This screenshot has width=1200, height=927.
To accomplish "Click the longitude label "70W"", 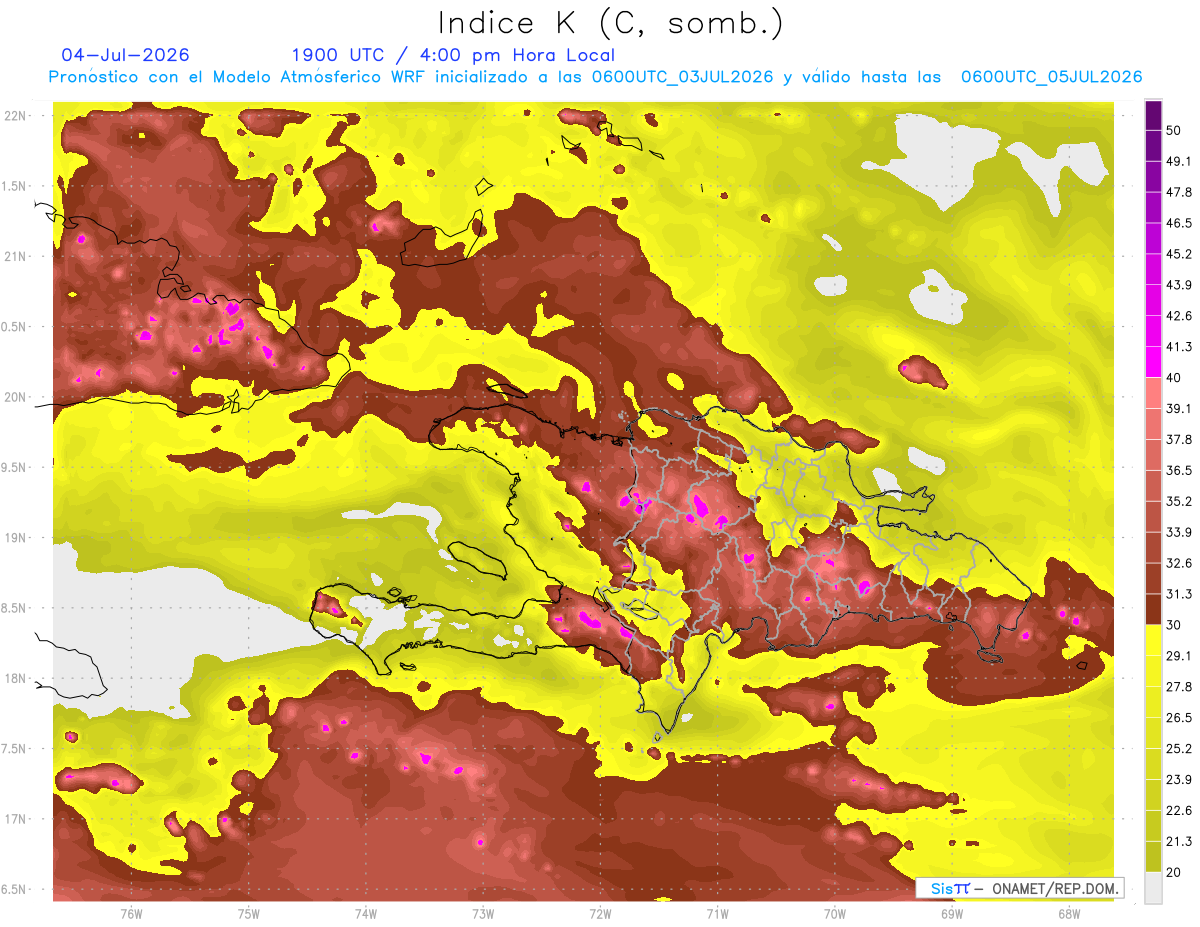I will click(834, 914).
